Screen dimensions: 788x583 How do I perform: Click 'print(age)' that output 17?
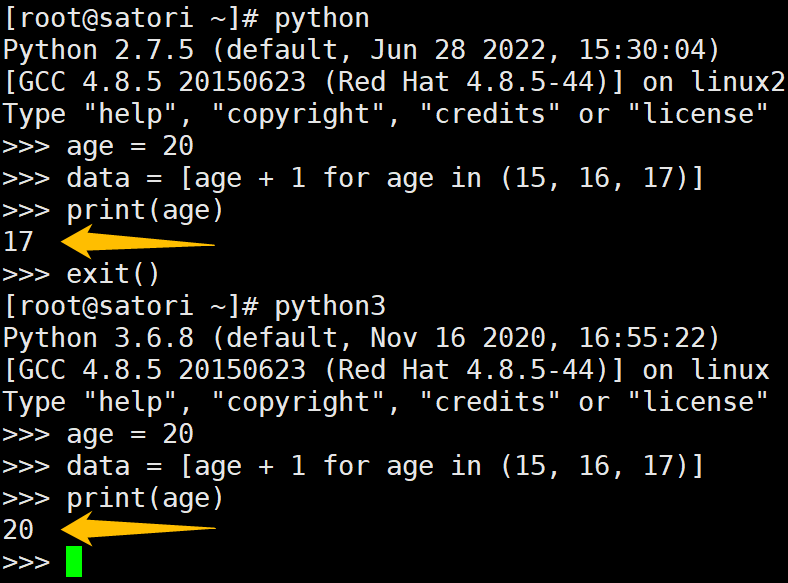[x=145, y=211]
